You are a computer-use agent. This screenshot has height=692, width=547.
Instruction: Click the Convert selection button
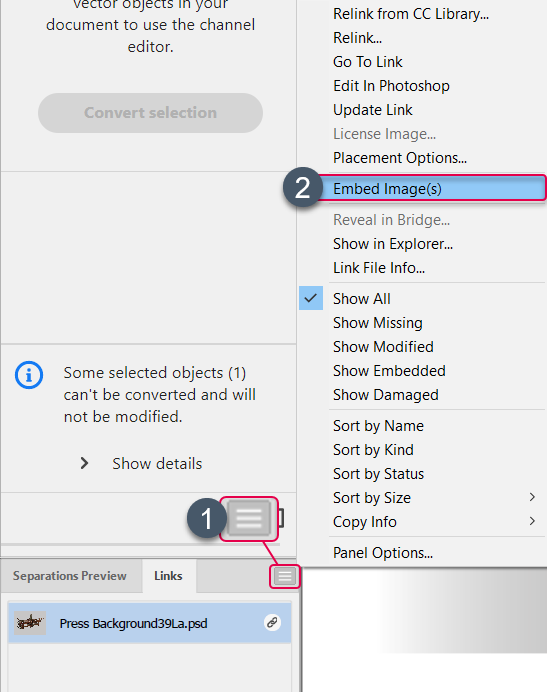point(151,113)
